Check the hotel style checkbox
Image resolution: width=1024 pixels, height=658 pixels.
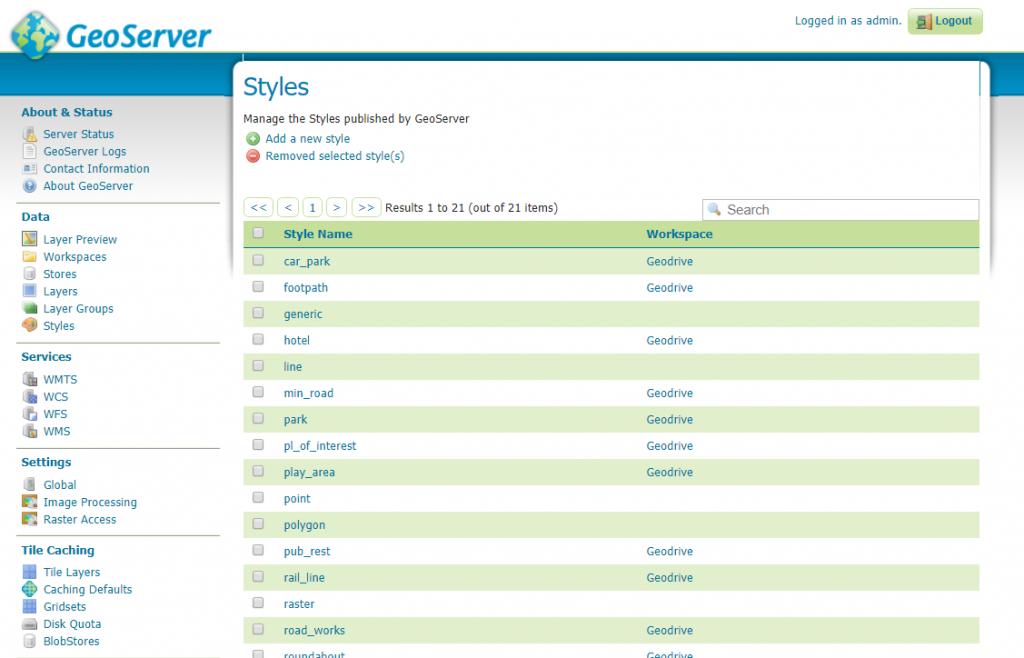pyautogui.click(x=258, y=339)
